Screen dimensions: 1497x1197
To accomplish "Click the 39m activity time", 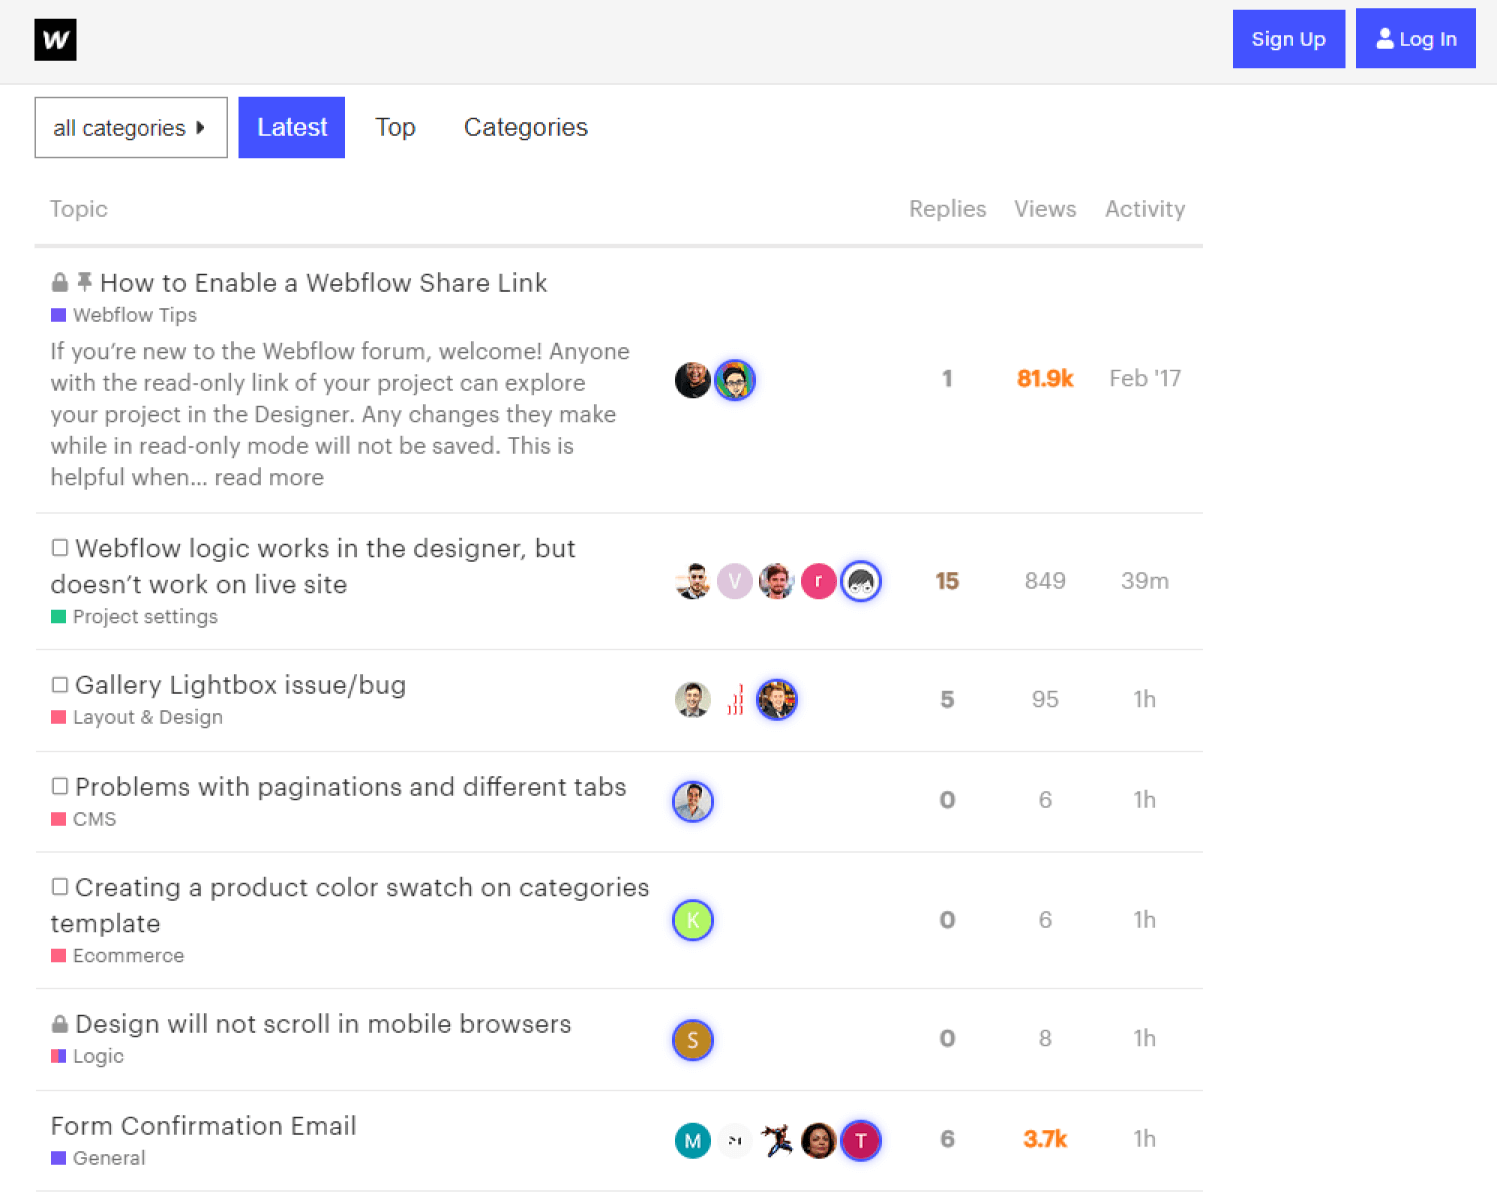I will [1145, 581].
